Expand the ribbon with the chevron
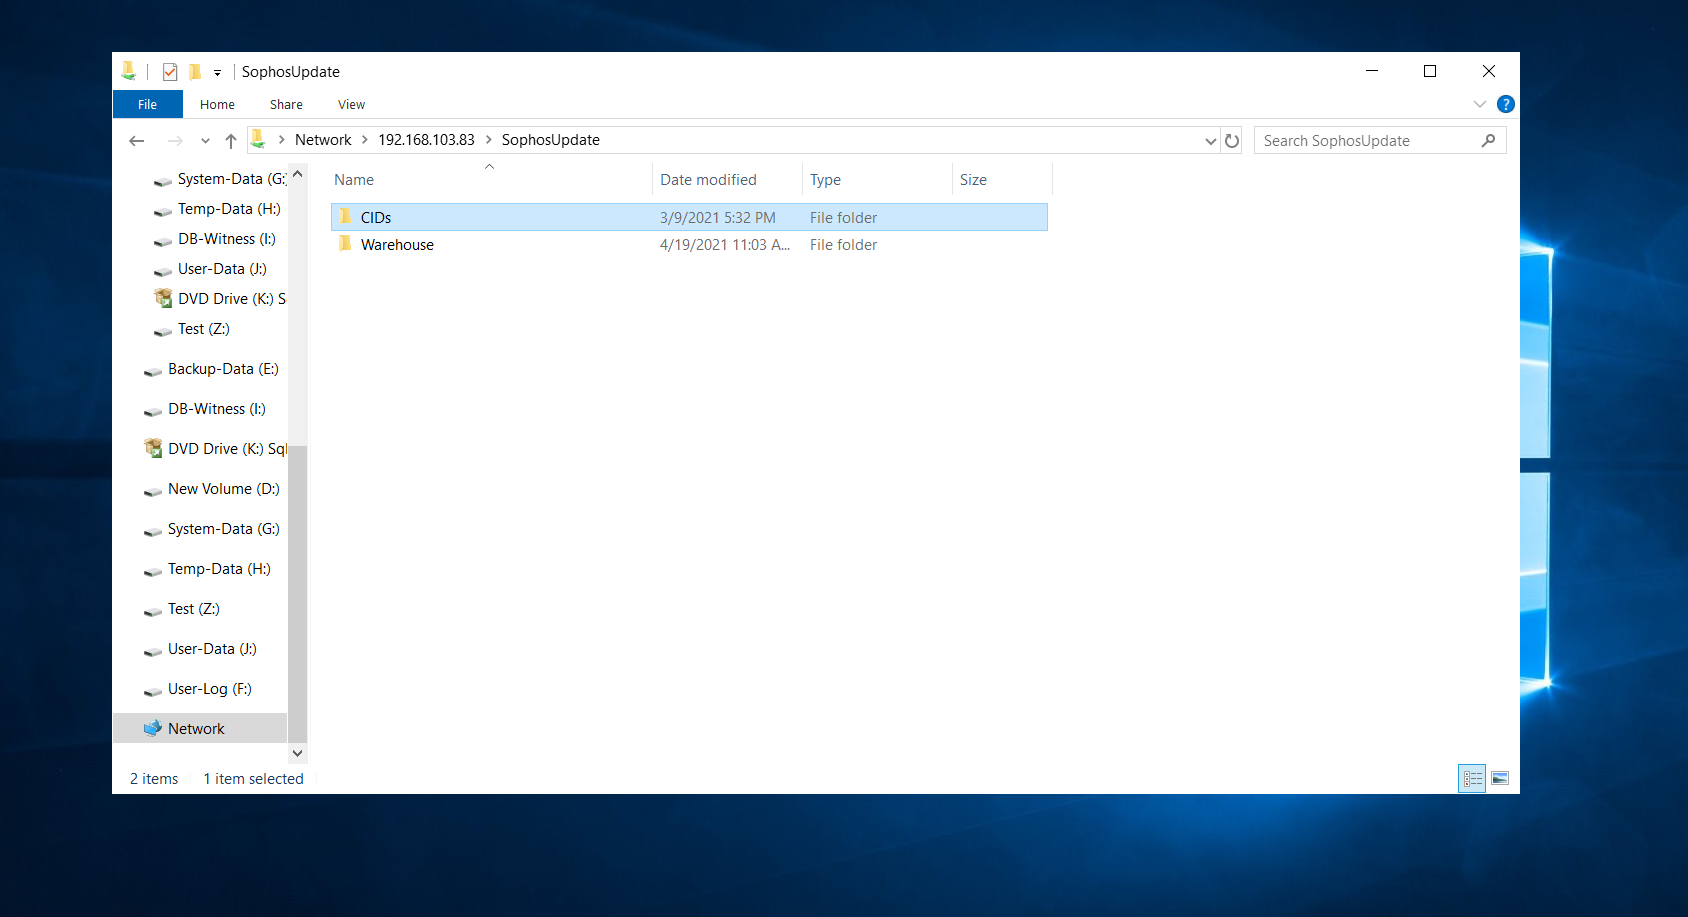The width and height of the screenshot is (1688, 917). point(1480,104)
